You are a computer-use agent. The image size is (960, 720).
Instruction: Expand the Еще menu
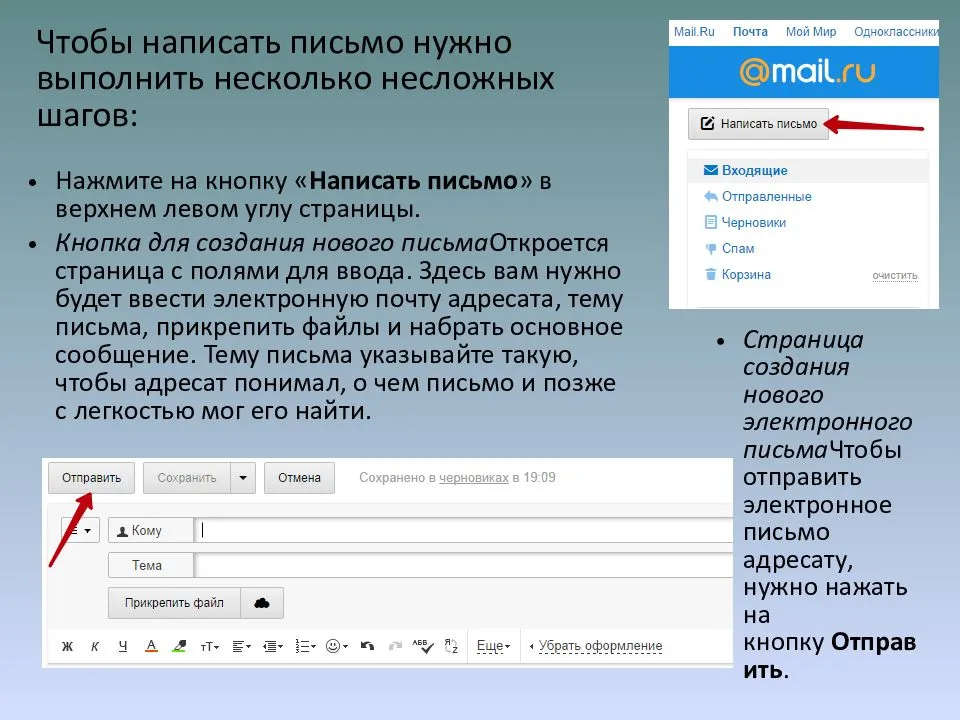(x=493, y=646)
